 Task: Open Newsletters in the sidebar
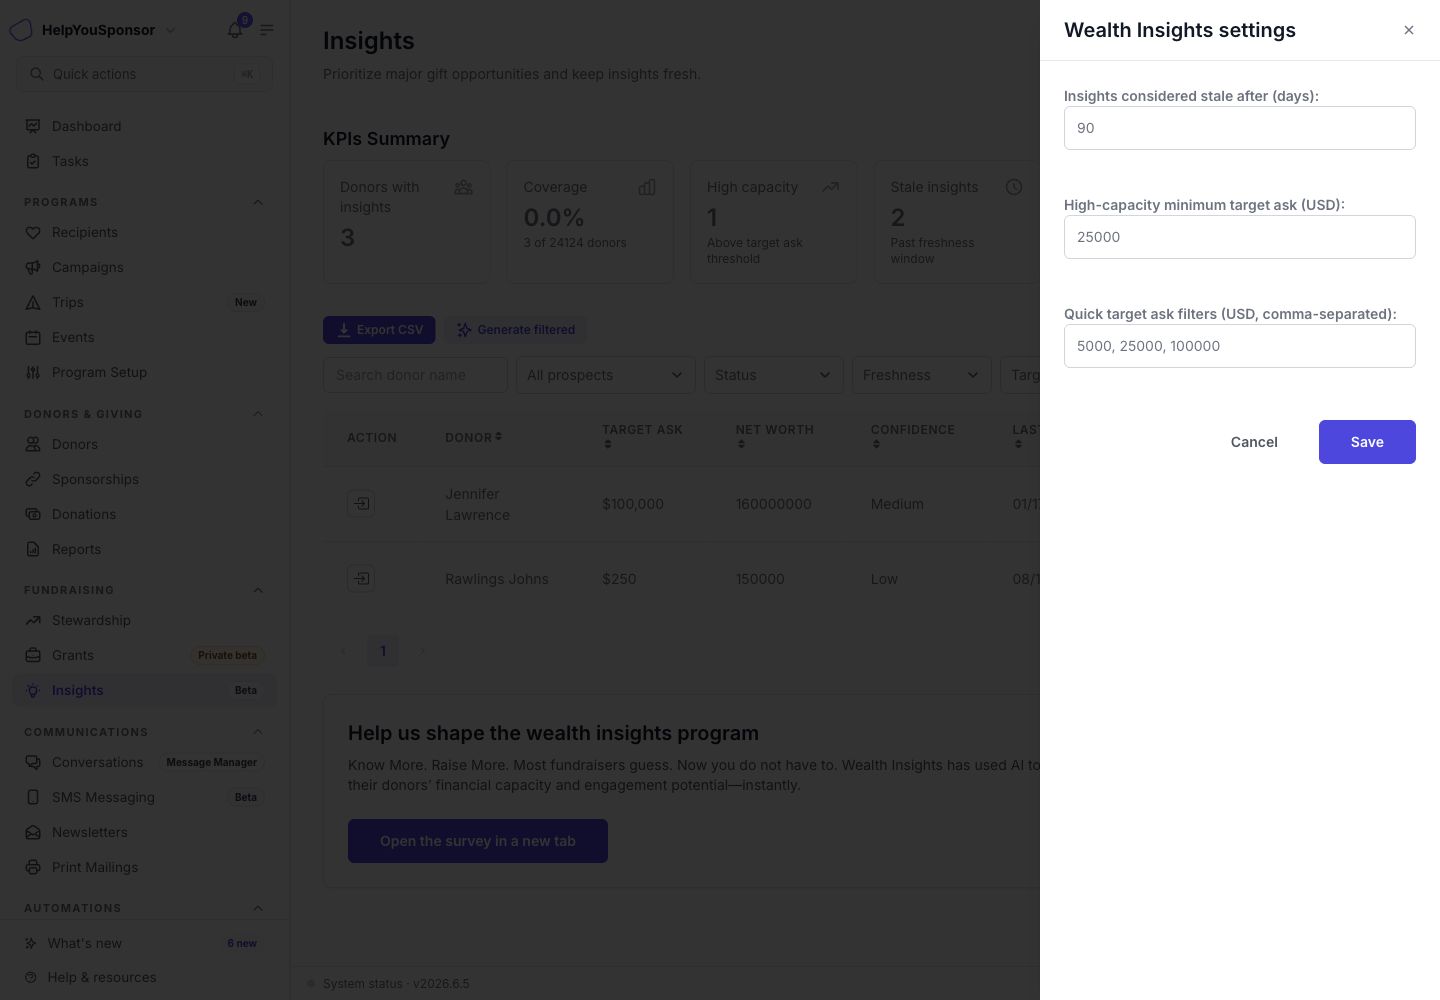click(144, 832)
